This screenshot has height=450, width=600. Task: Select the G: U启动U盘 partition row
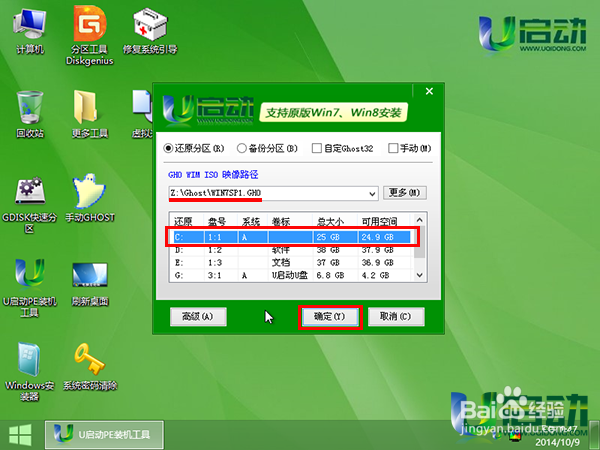292,275
